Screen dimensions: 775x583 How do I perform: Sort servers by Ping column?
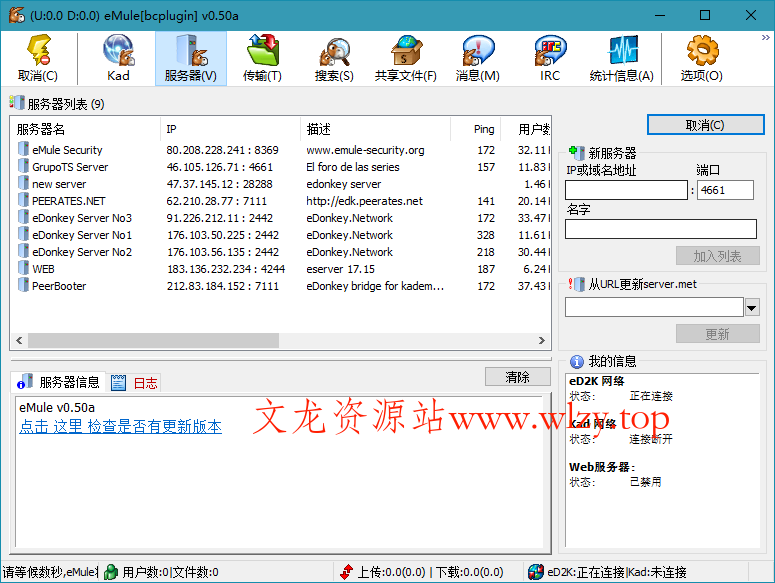pos(476,129)
